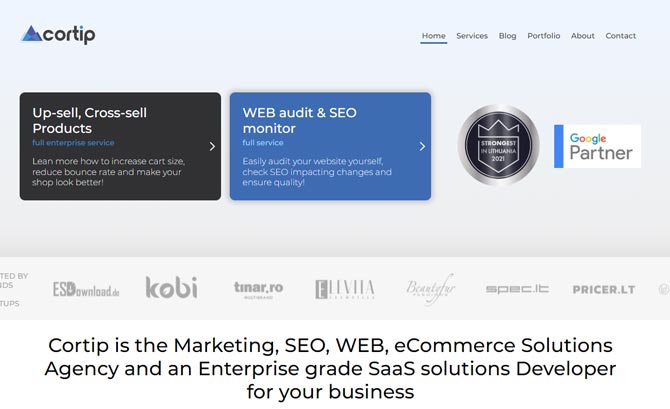Open the Up-sell, Cross-sell Products card
670x409 pixels.
pos(120,146)
